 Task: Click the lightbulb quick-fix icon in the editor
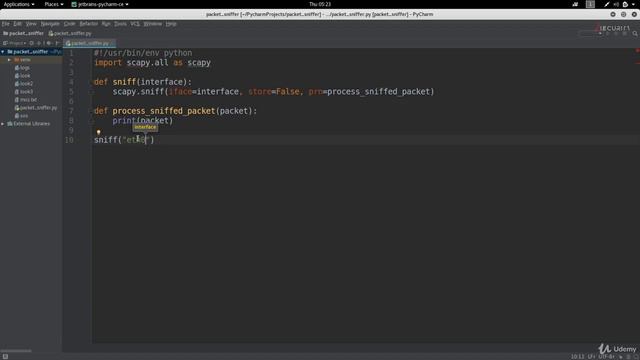(x=98, y=132)
